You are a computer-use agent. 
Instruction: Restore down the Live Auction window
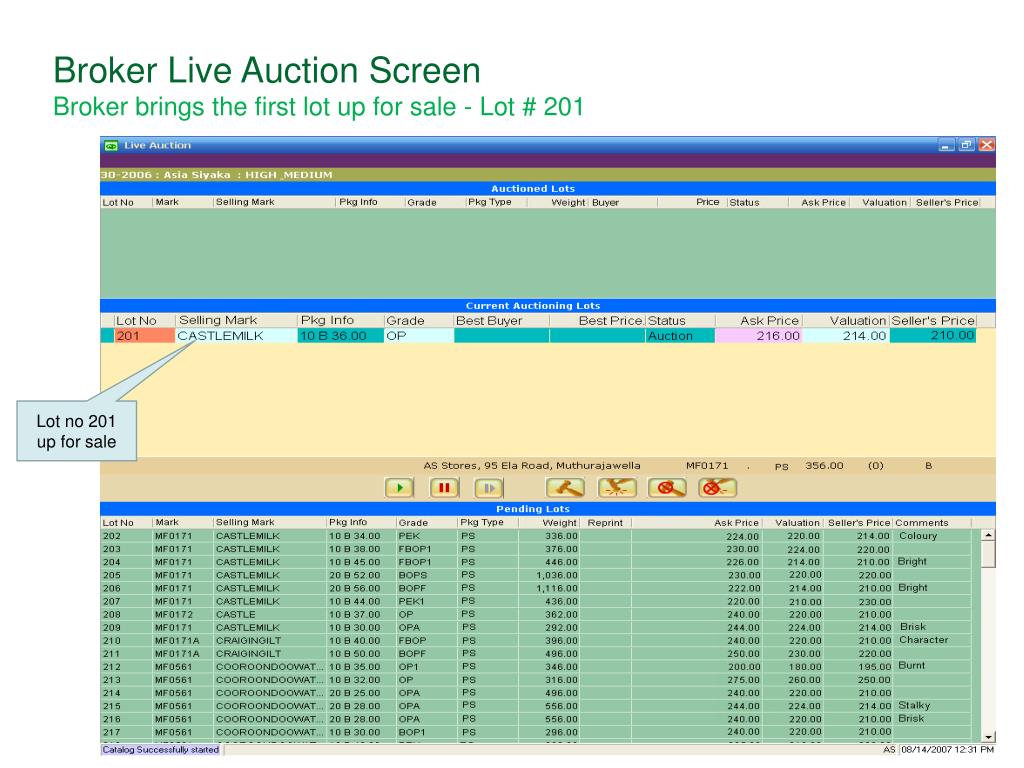click(967, 145)
